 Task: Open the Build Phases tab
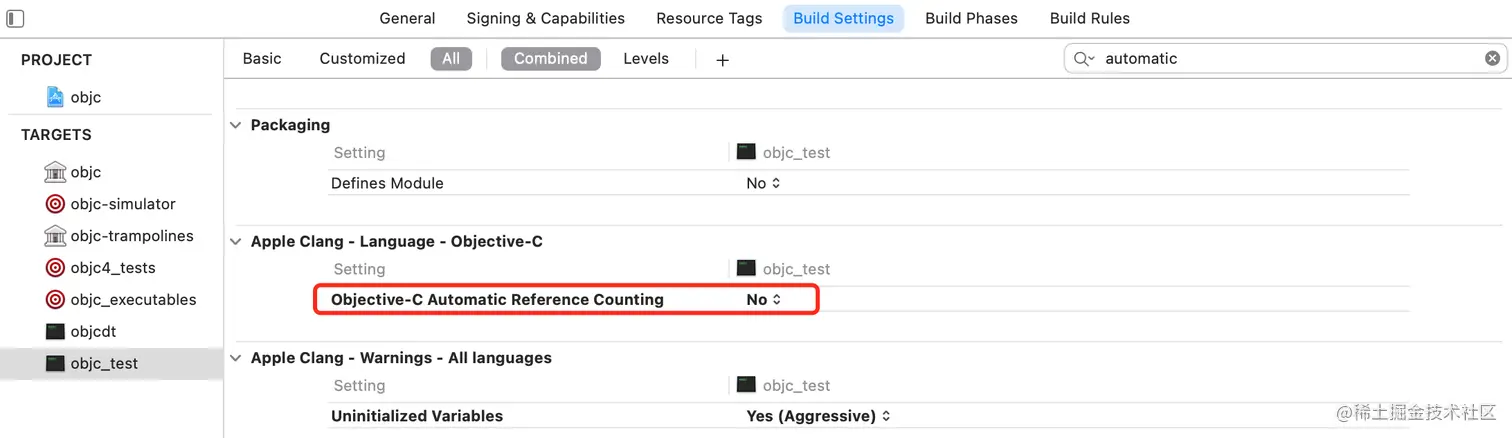pos(971,18)
